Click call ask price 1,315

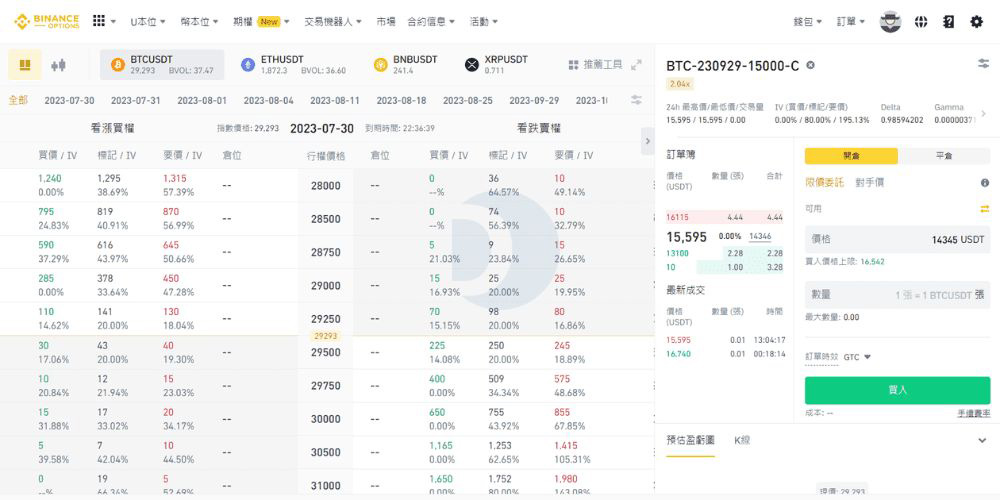click(x=175, y=179)
